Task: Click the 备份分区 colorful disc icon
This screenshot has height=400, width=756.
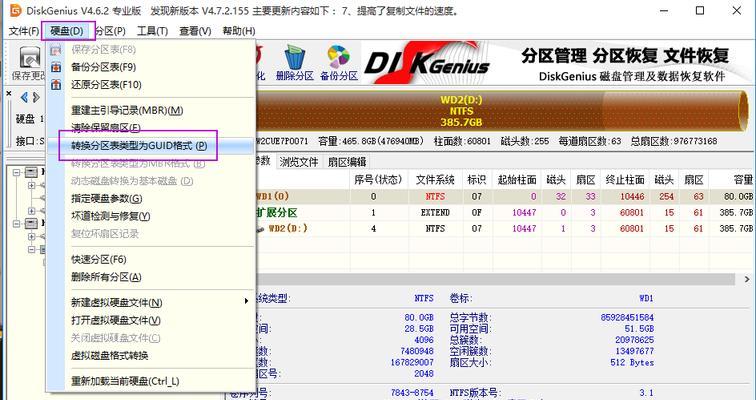Action: click(x=338, y=57)
